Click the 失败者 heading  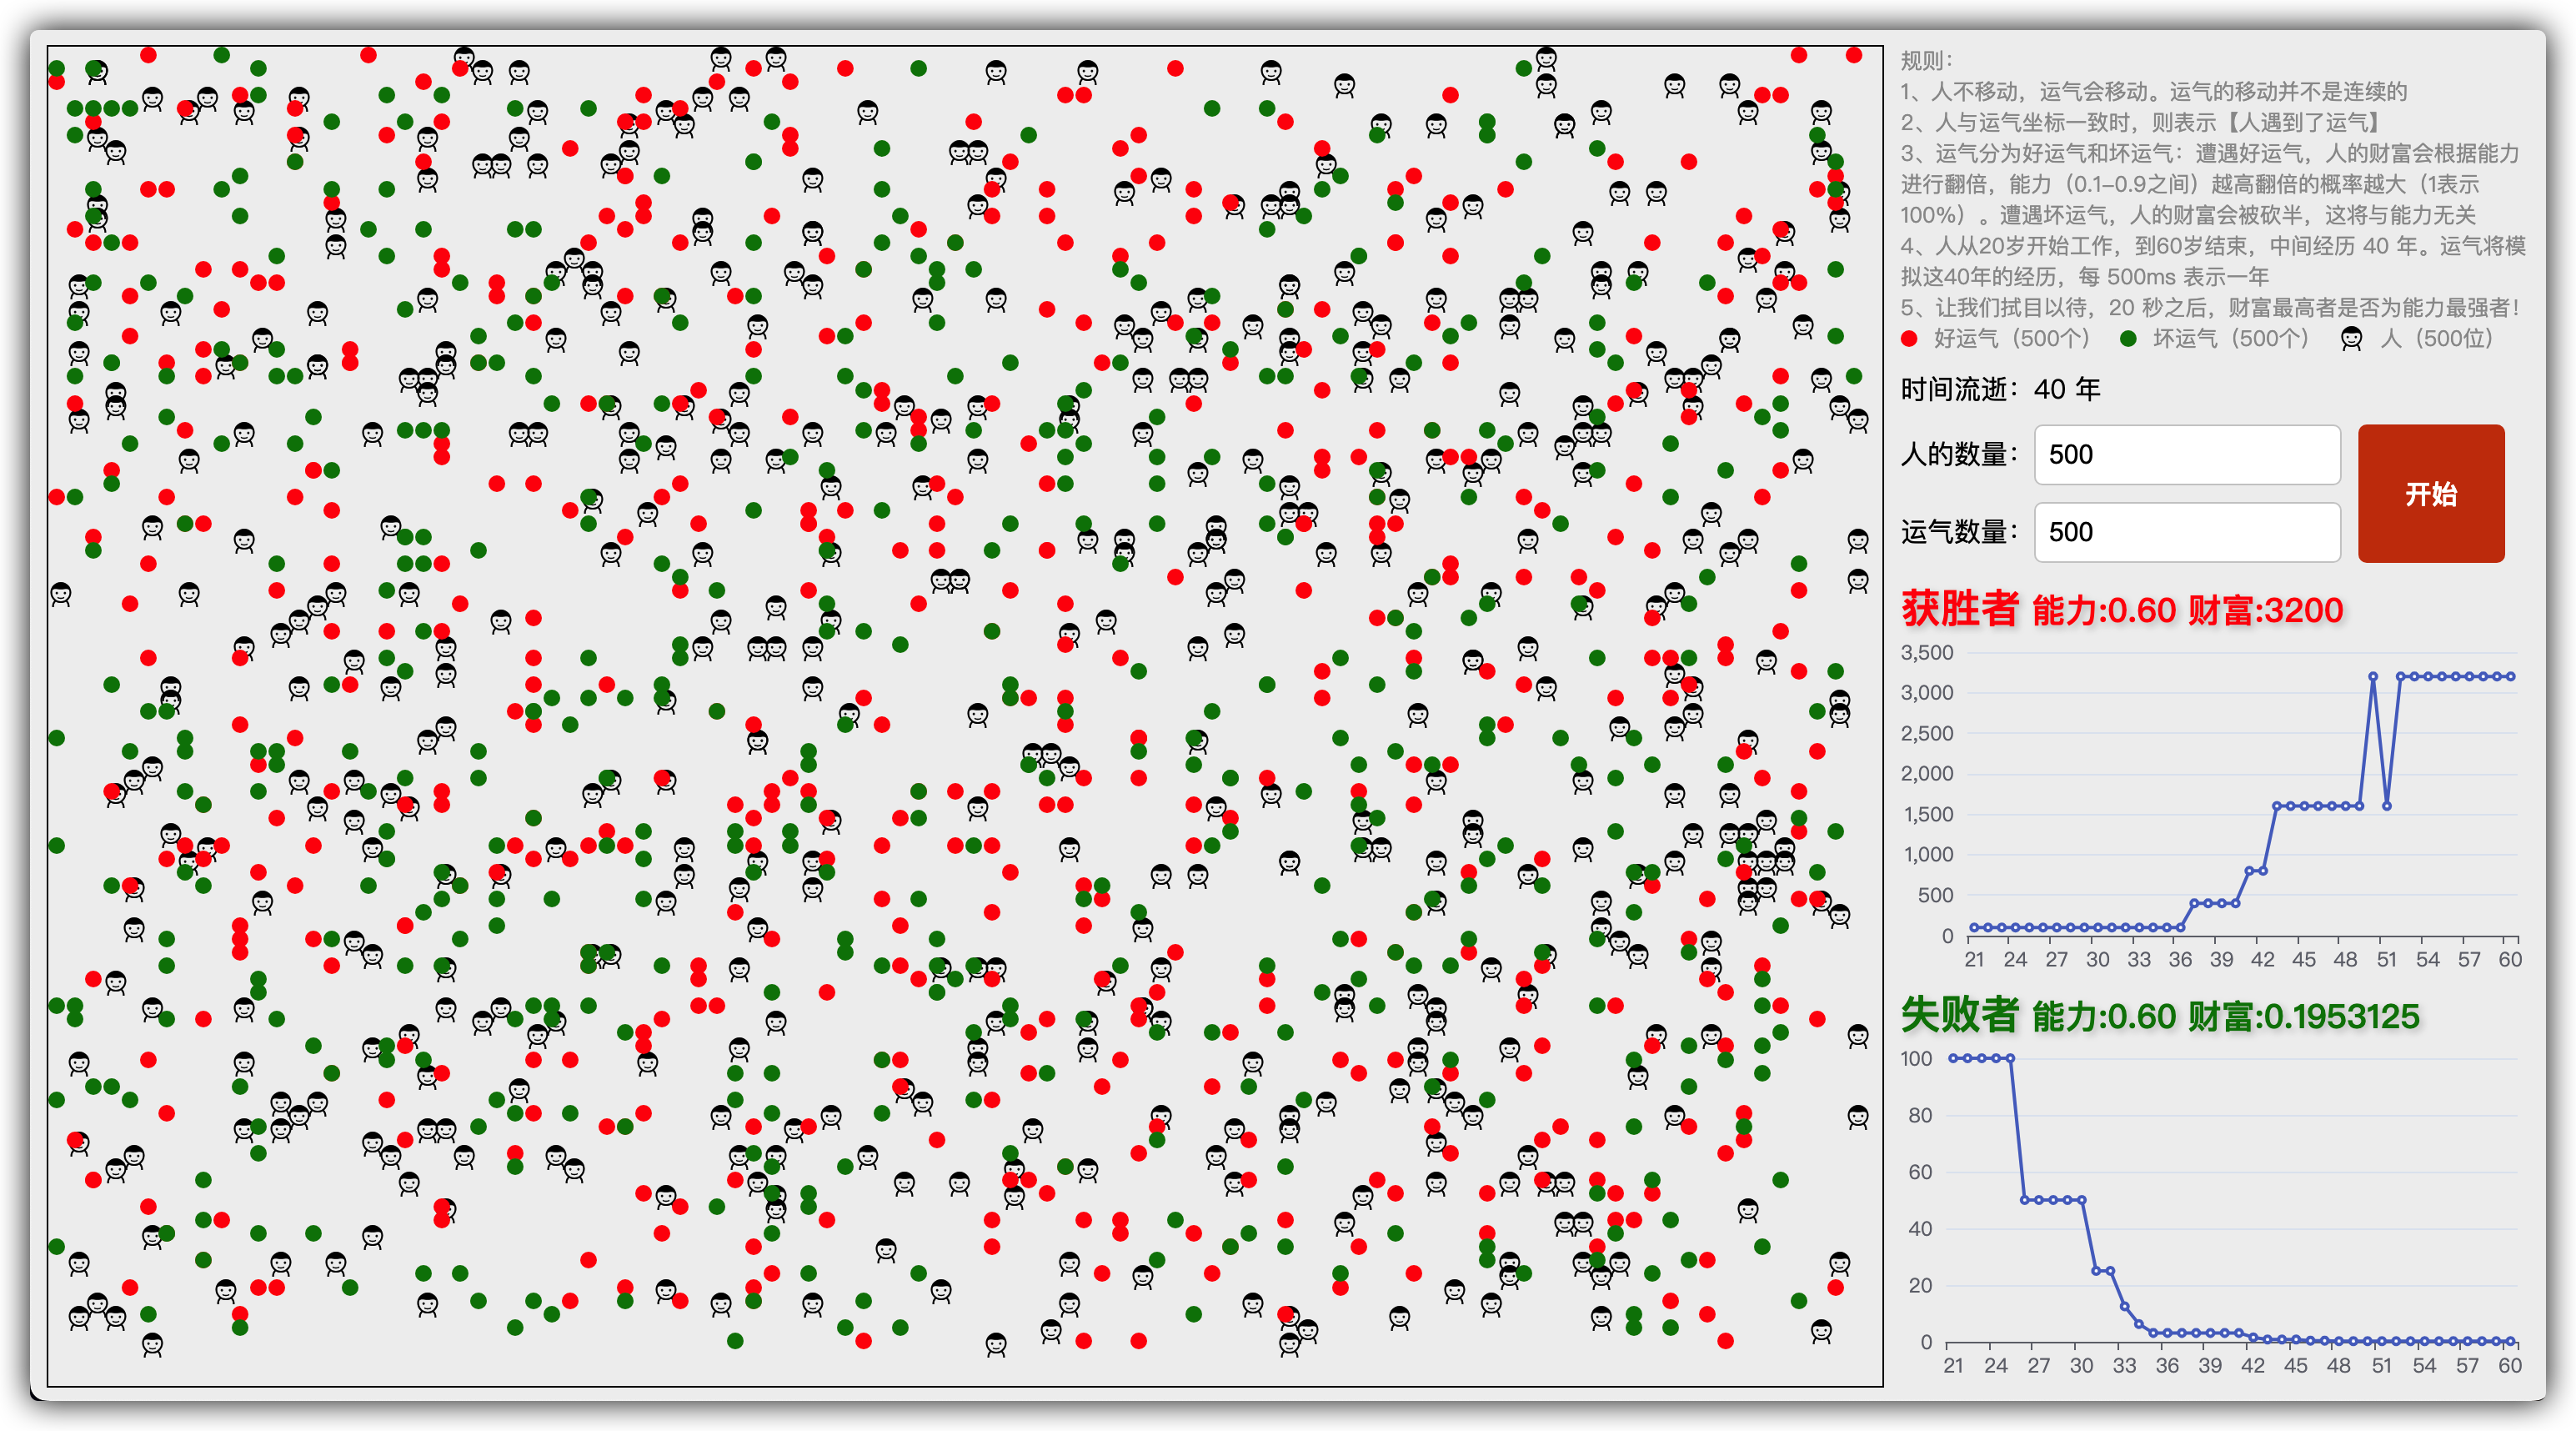pyautogui.click(x=1959, y=1015)
